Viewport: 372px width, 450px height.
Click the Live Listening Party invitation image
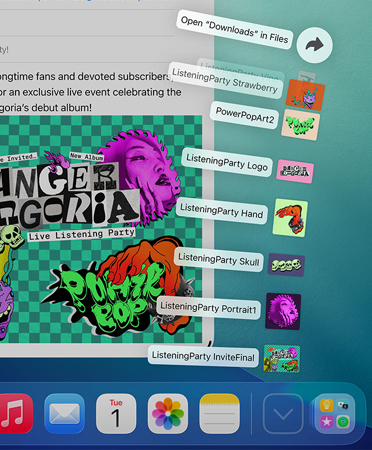[101, 229]
